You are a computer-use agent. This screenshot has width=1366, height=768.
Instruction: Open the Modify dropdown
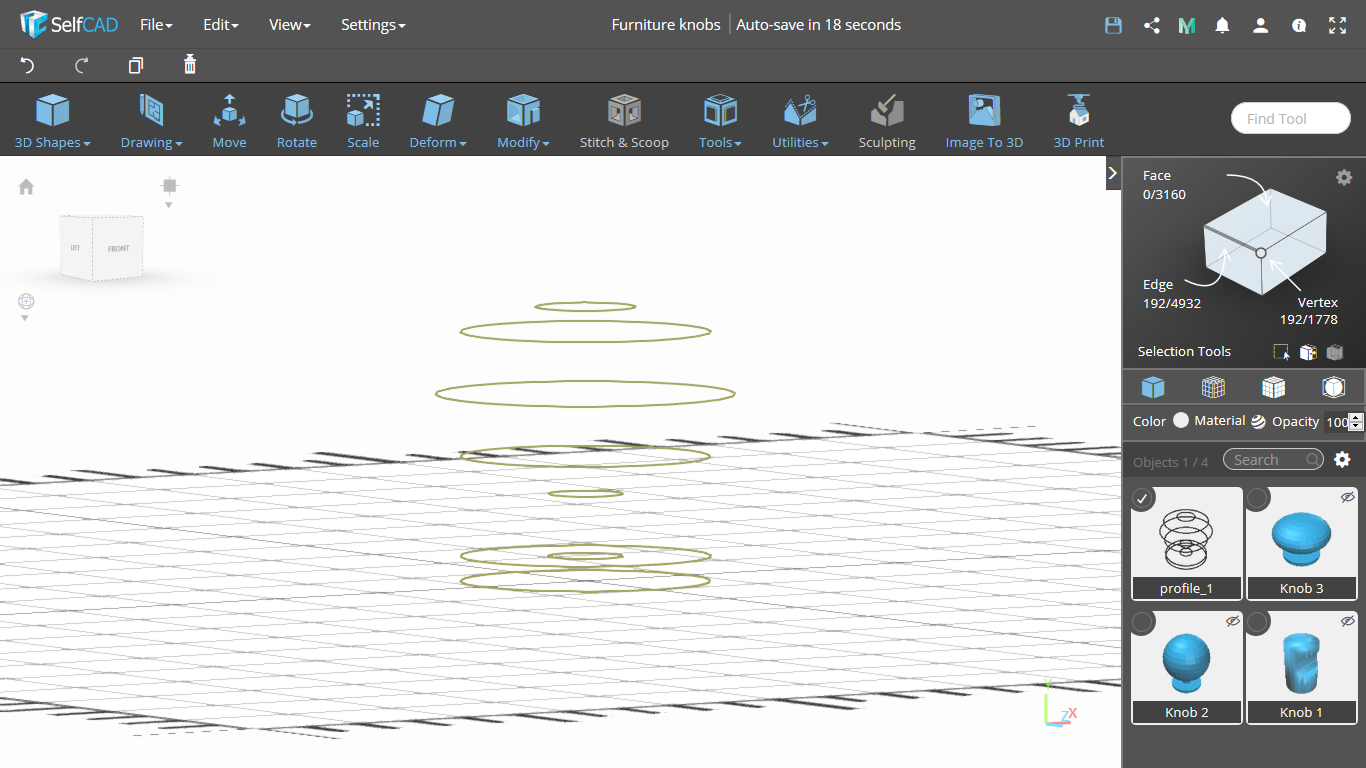coord(523,121)
